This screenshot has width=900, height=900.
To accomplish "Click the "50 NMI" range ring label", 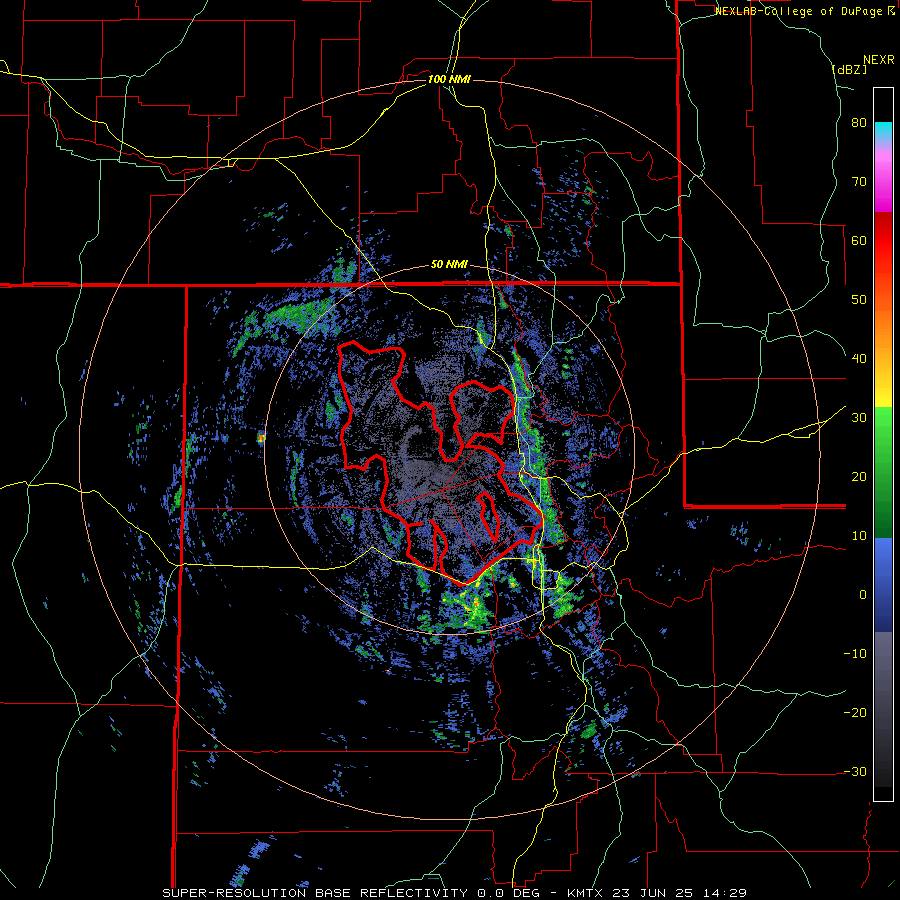I will pyautogui.click(x=449, y=265).
